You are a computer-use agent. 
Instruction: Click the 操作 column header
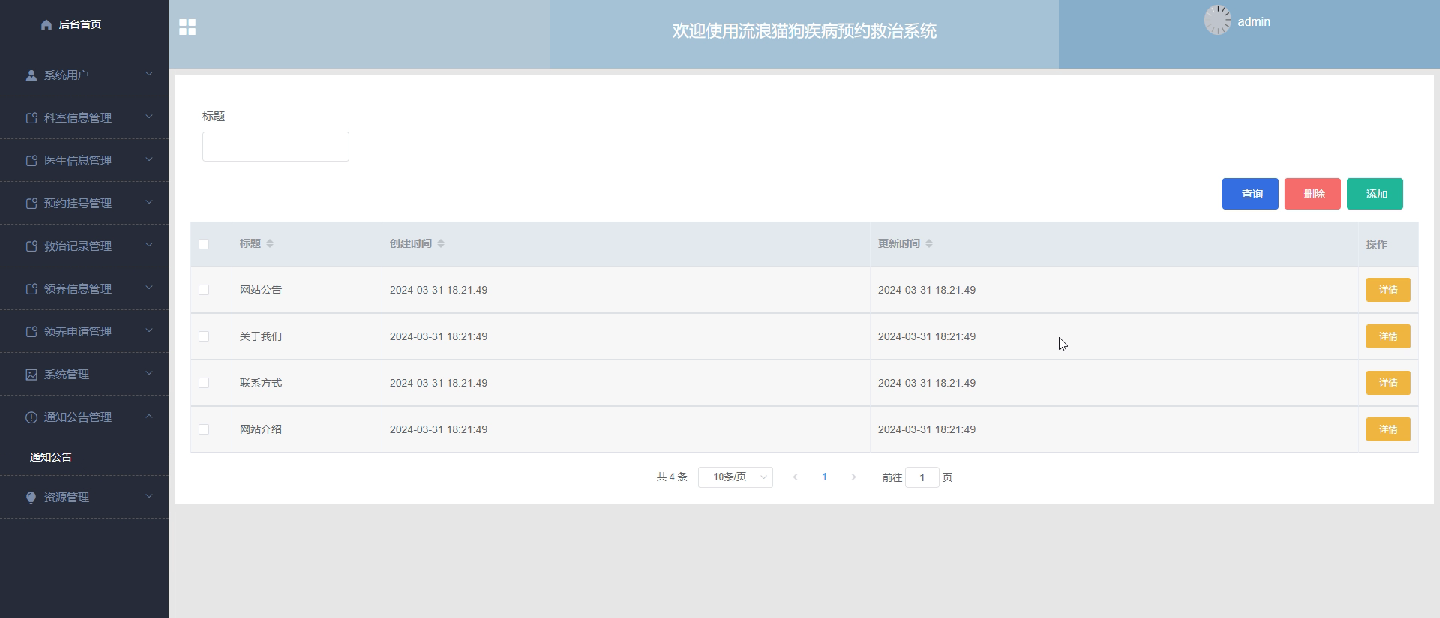coord(1376,244)
